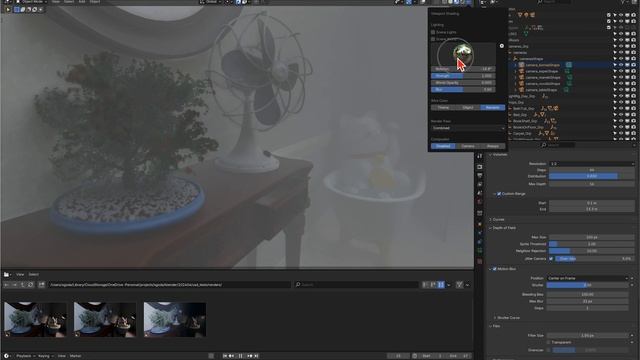Adjust the HDRI Blur slider
Viewport: 640px width, 360px height.
(463, 89)
